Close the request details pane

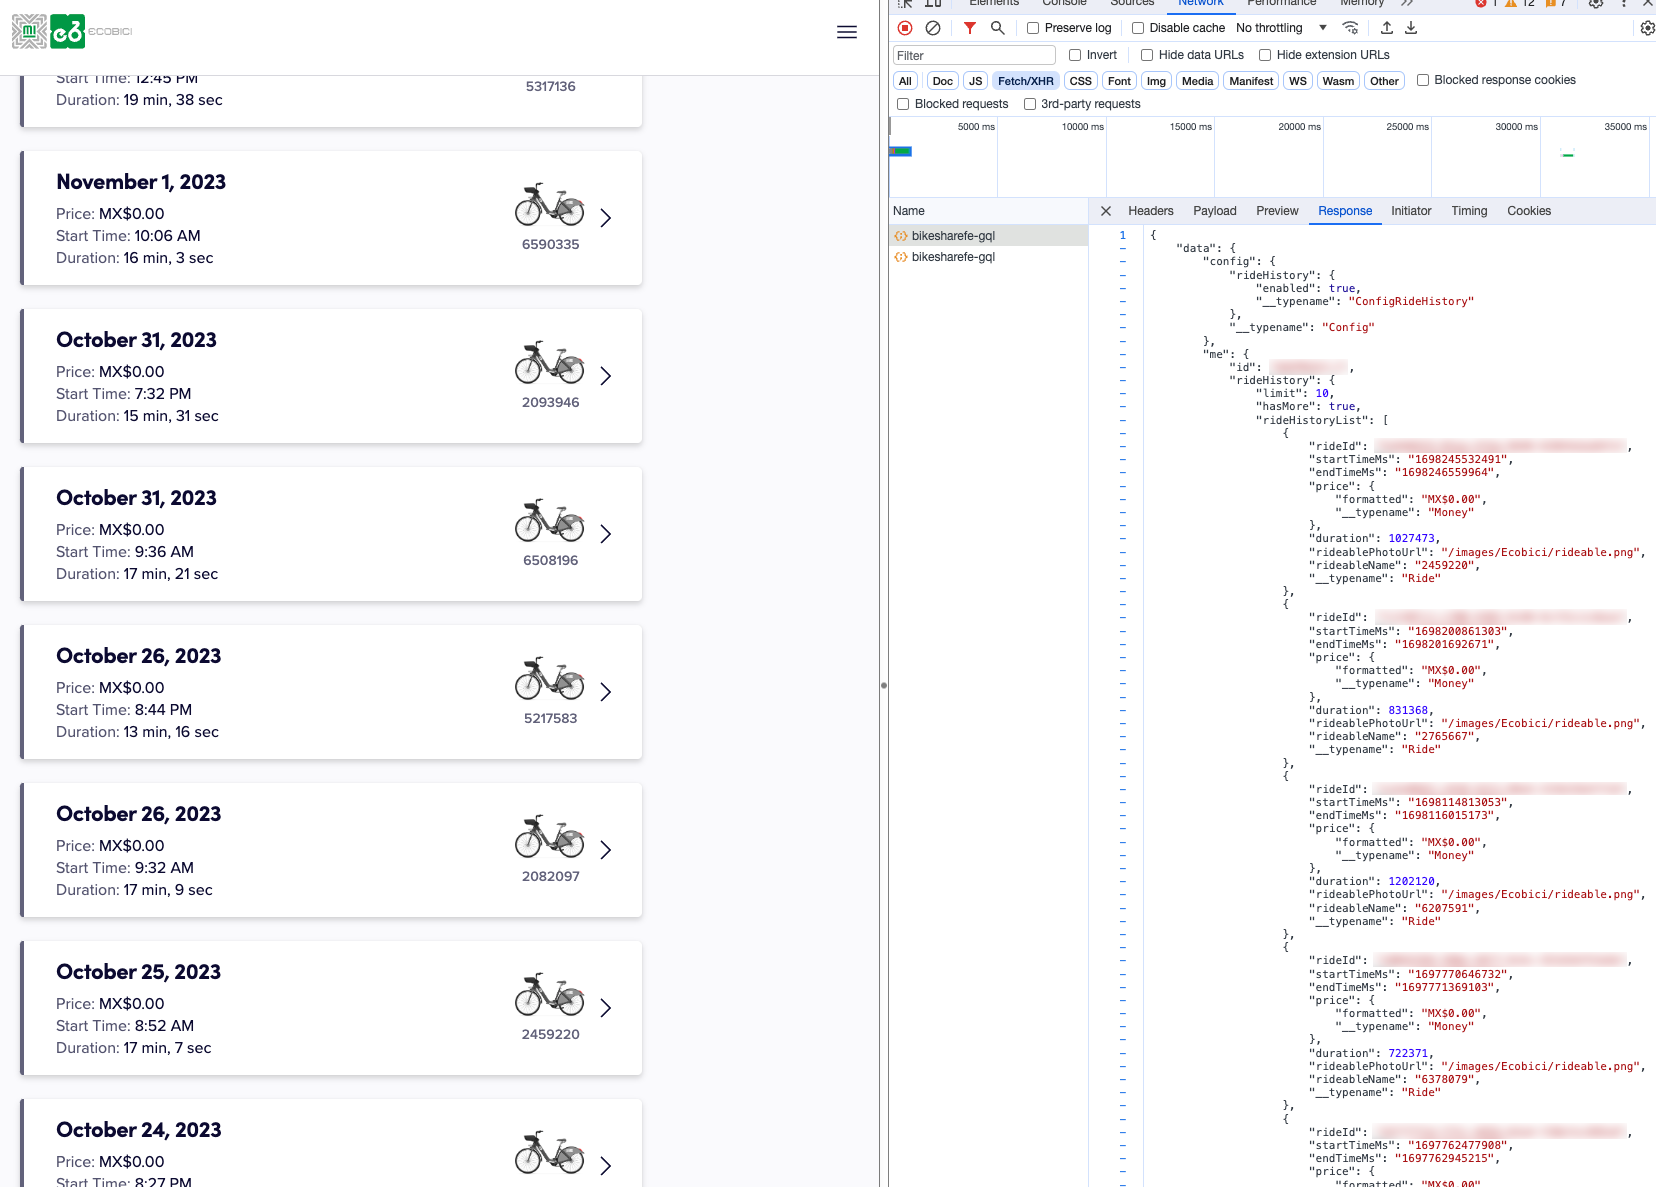click(1105, 211)
